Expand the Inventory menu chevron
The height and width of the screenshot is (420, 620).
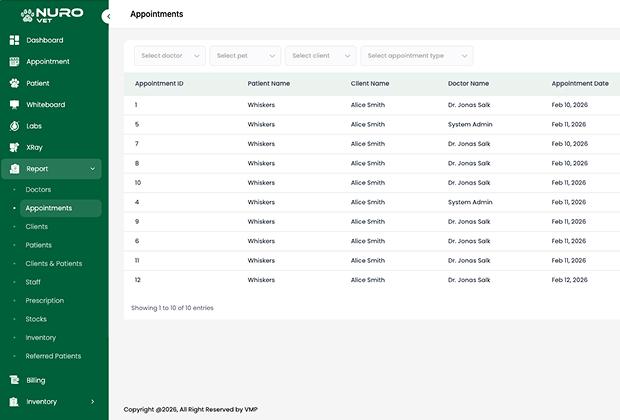tap(93, 401)
